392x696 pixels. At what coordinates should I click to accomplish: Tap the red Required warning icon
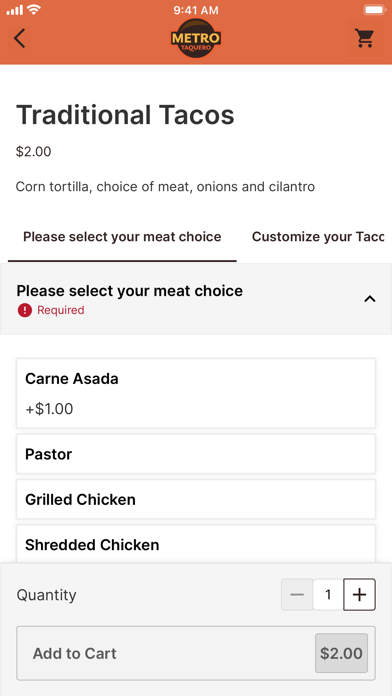(x=24, y=310)
